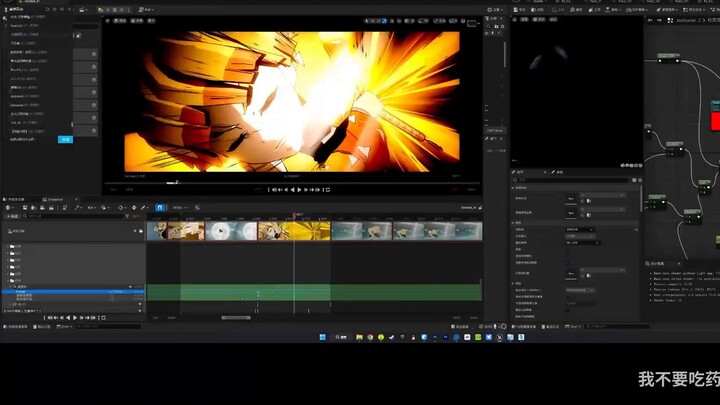This screenshot has height=405, width=720.
Task: Open the Settings menu above the viewport
Action: click(495, 10)
